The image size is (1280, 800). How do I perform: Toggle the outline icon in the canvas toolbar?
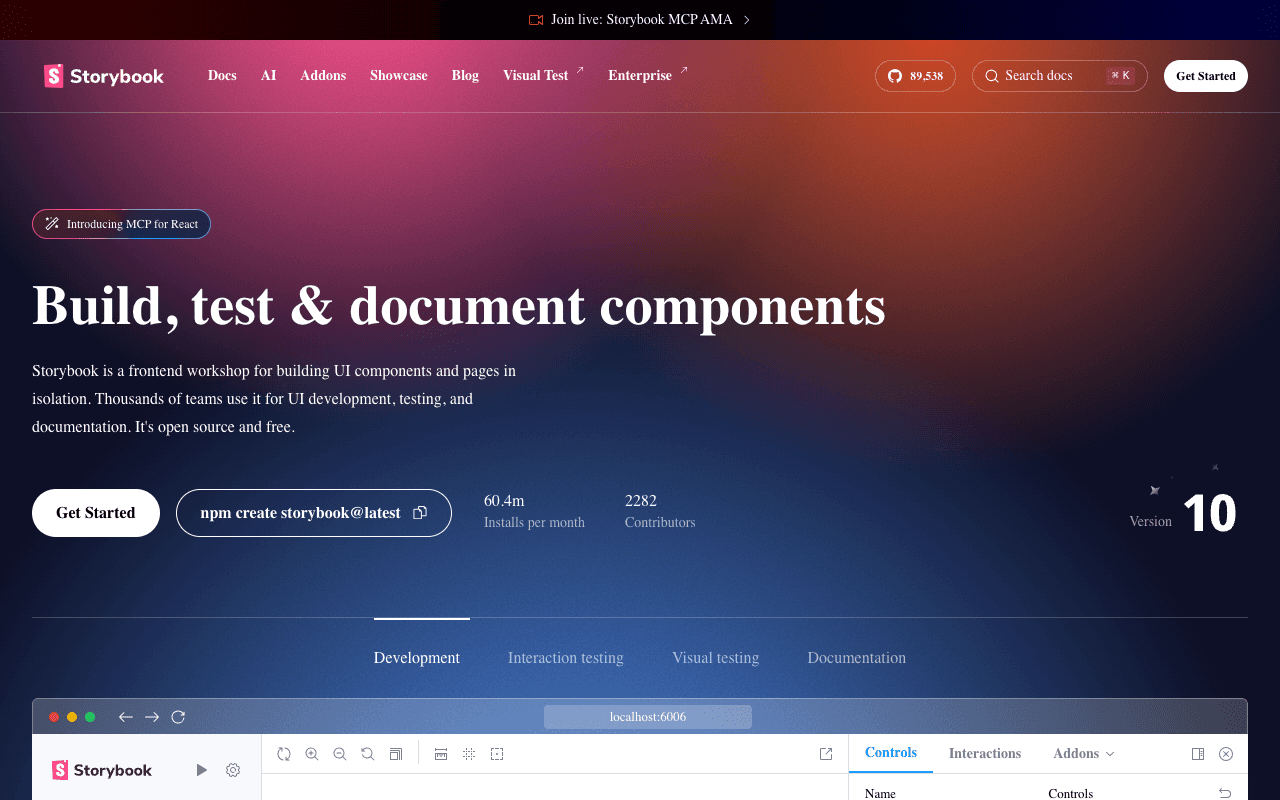coord(497,754)
